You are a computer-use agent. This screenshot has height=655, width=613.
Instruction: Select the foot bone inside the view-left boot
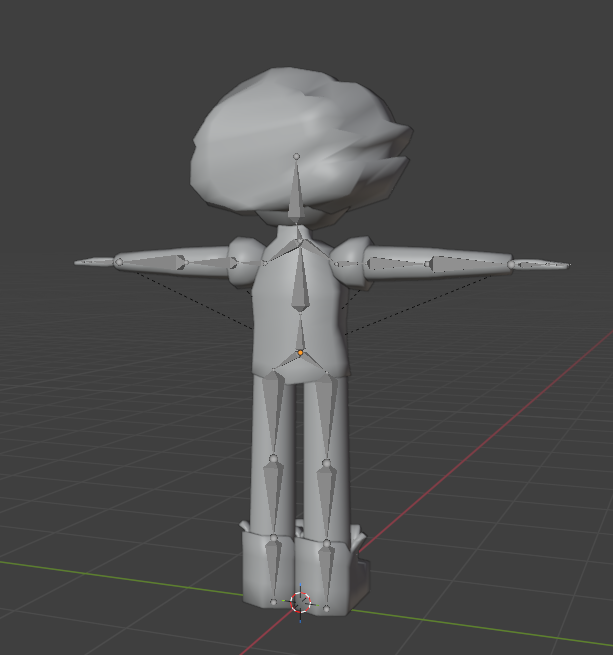coord(273,570)
